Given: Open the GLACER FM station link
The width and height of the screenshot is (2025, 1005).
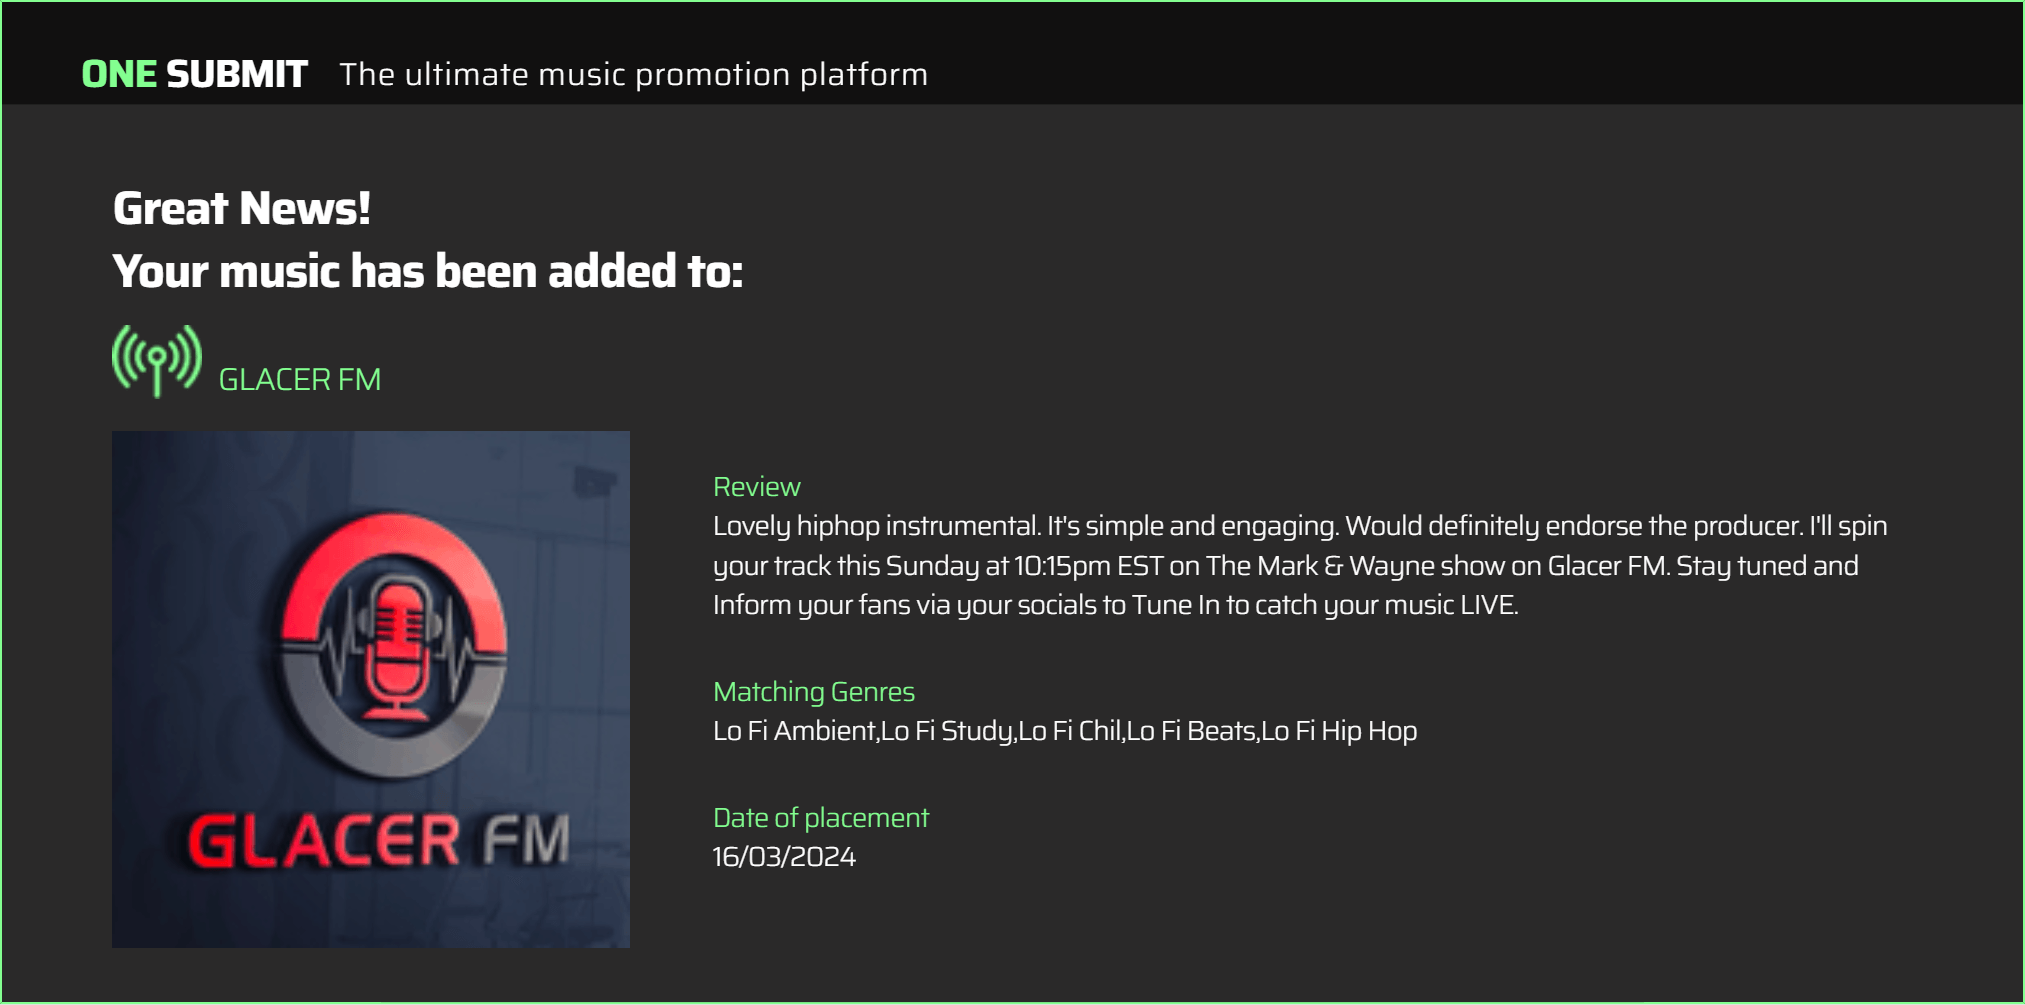Looking at the screenshot, I should [x=300, y=380].
